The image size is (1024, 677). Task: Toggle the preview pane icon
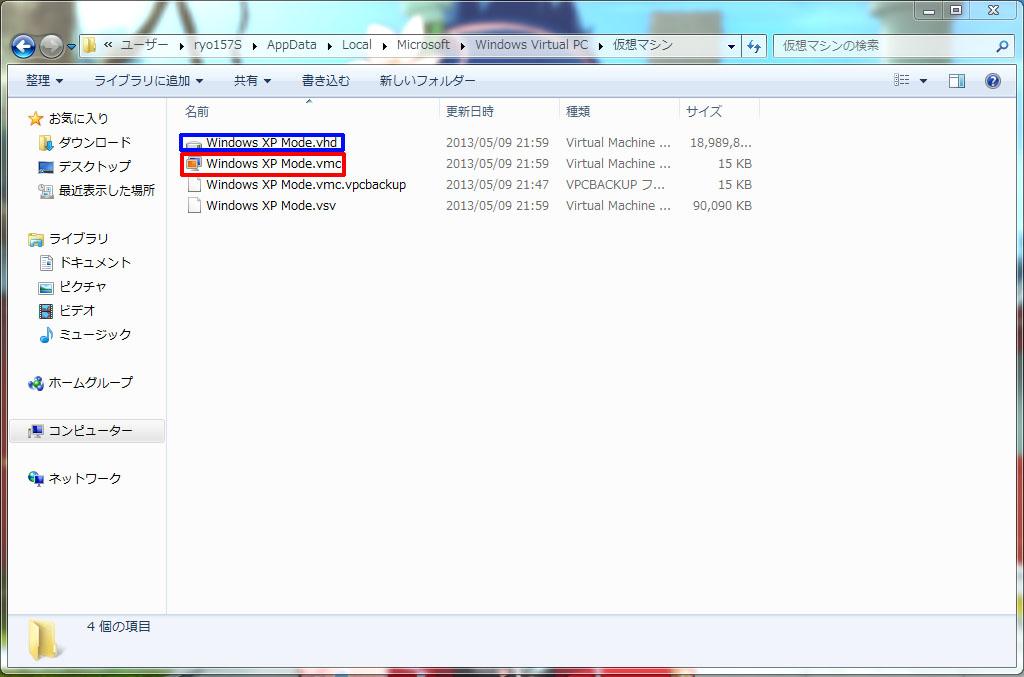coord(957,81)
